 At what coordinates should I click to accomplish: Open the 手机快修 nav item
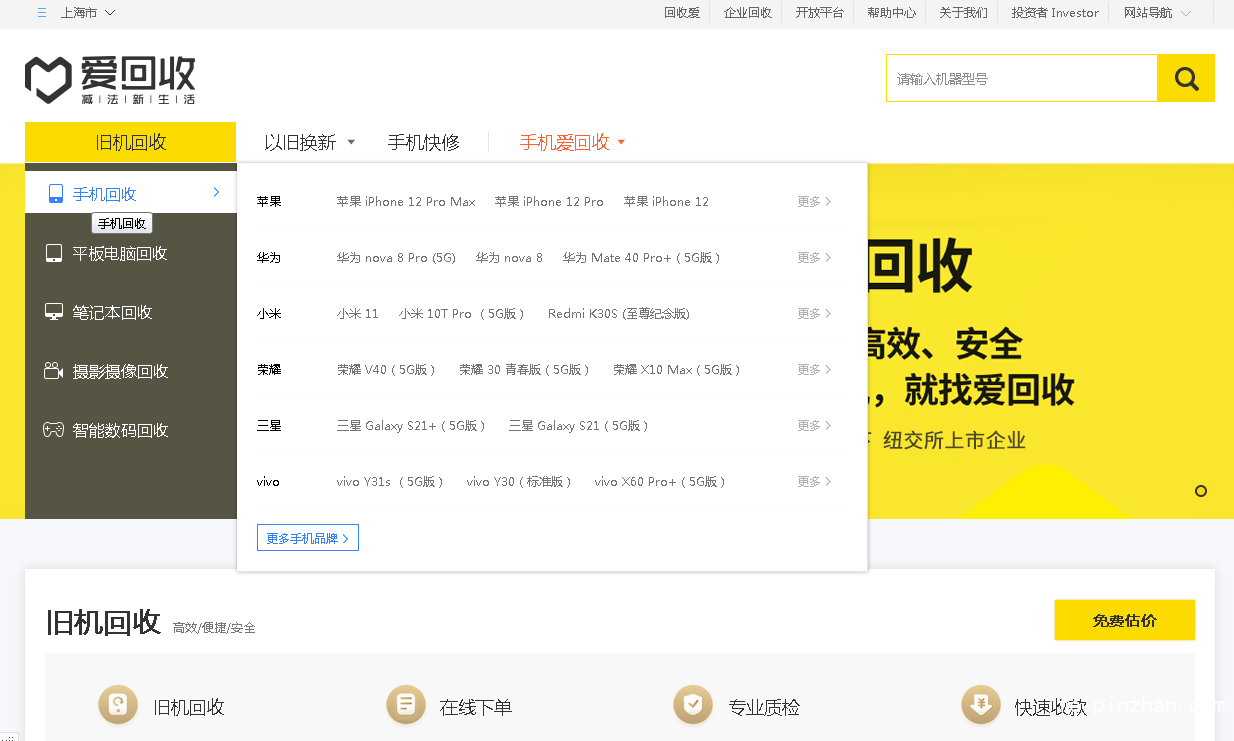pyautogui.click(x=424, y=142)
